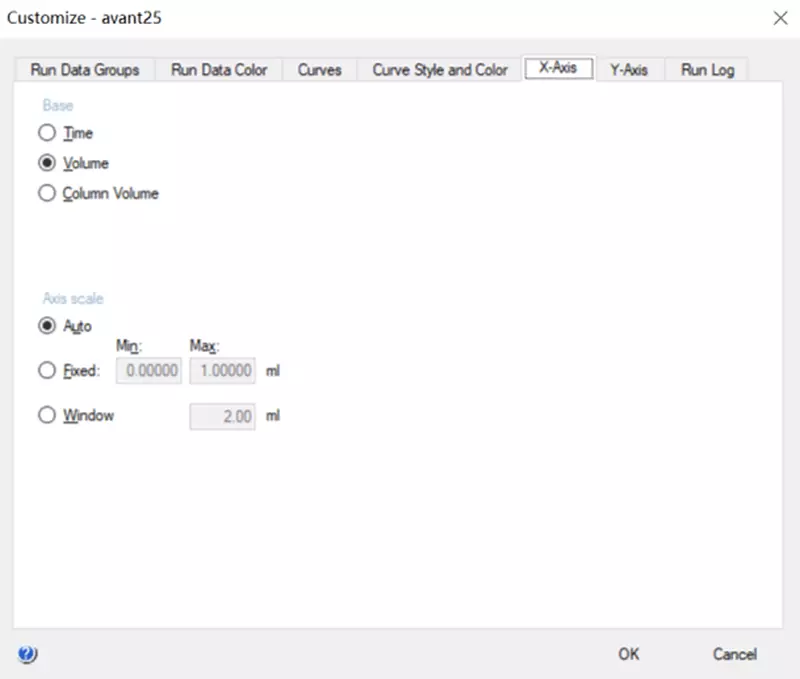Click the blue help question mark icon

pyautogui.click(x=27, y=654)
